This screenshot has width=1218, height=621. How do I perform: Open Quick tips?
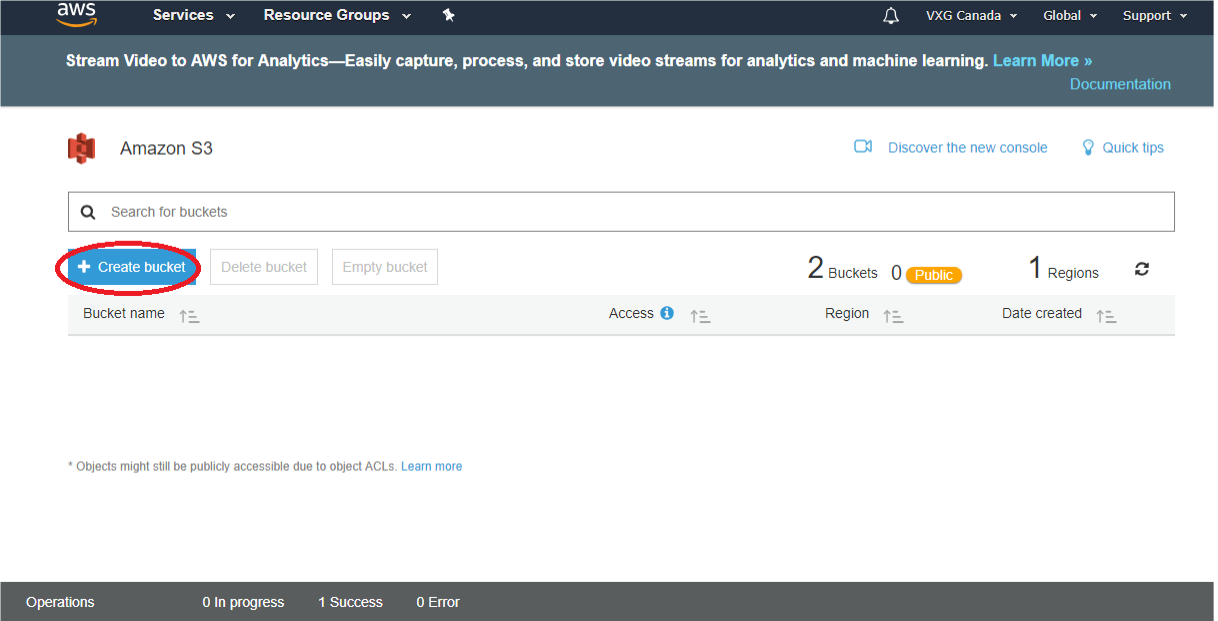pos(1132,147)
